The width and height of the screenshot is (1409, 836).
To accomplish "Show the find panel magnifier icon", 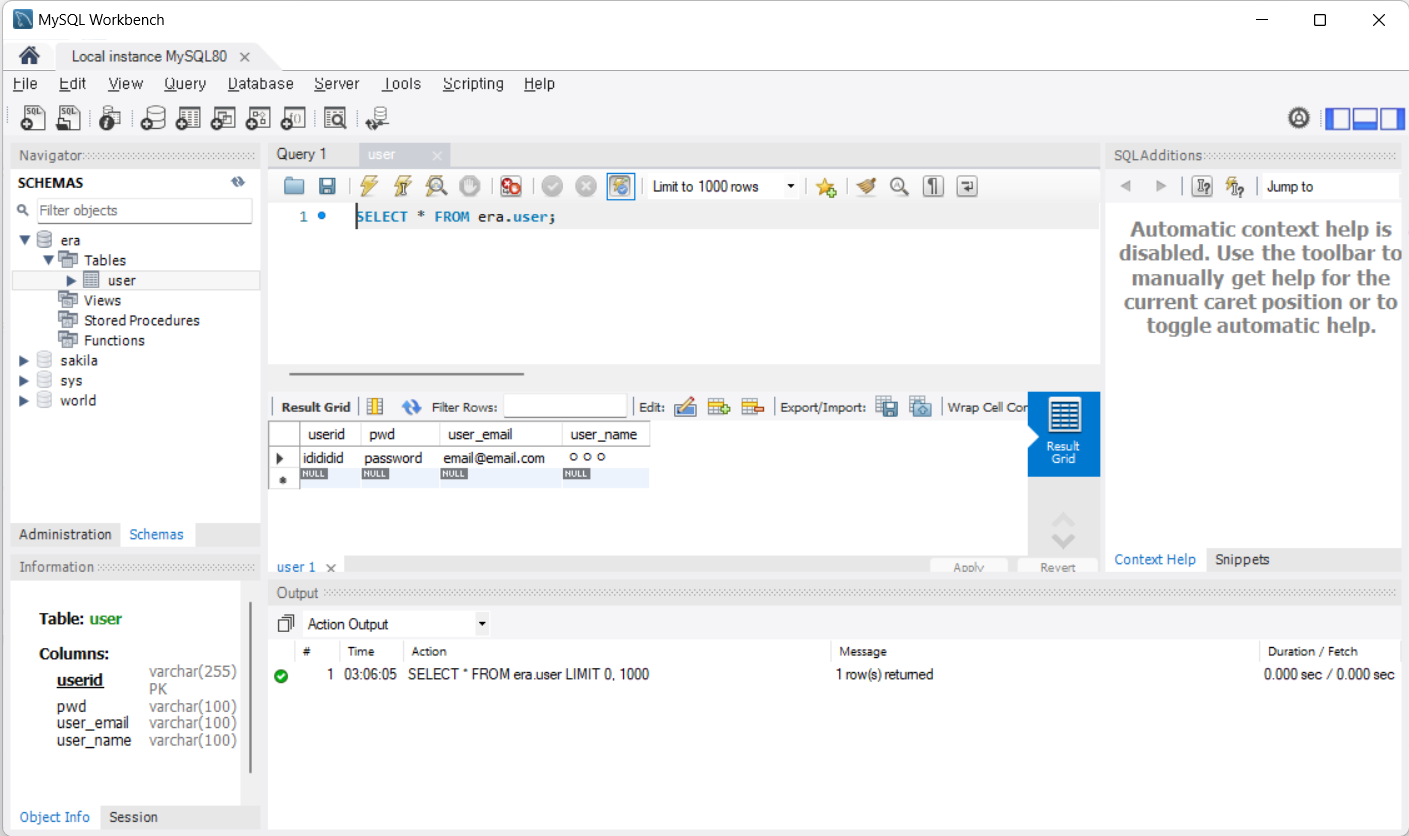I will (x=899, y=186).
